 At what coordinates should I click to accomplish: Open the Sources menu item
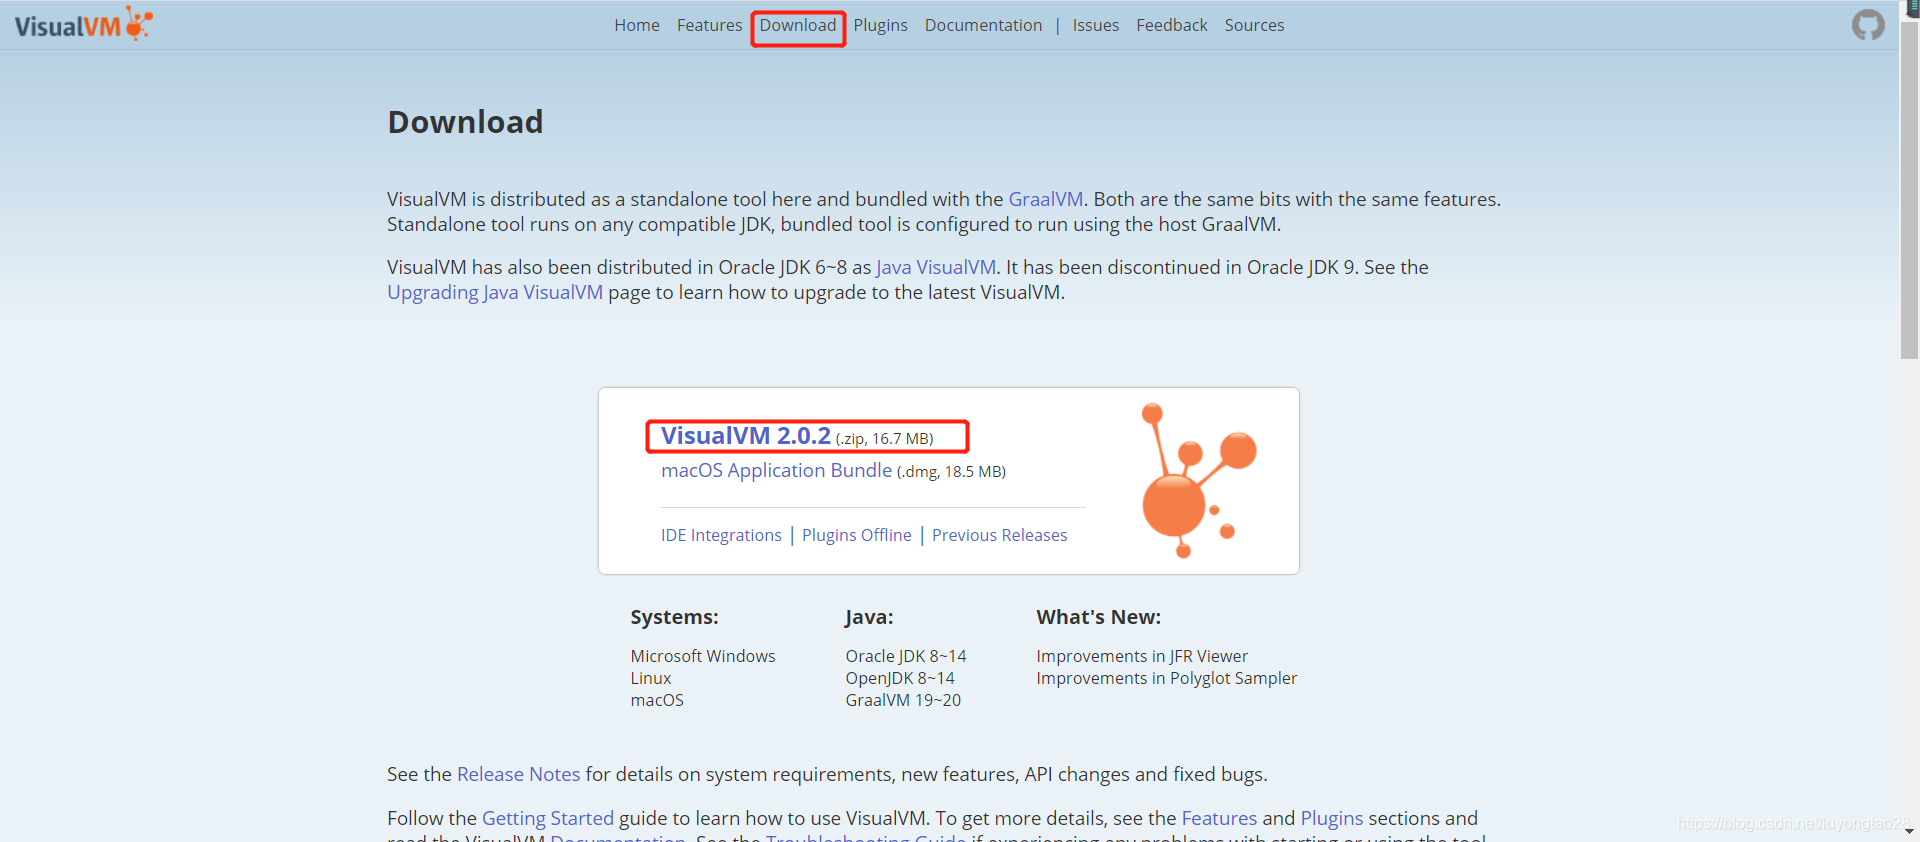[x=1254, y=25]
